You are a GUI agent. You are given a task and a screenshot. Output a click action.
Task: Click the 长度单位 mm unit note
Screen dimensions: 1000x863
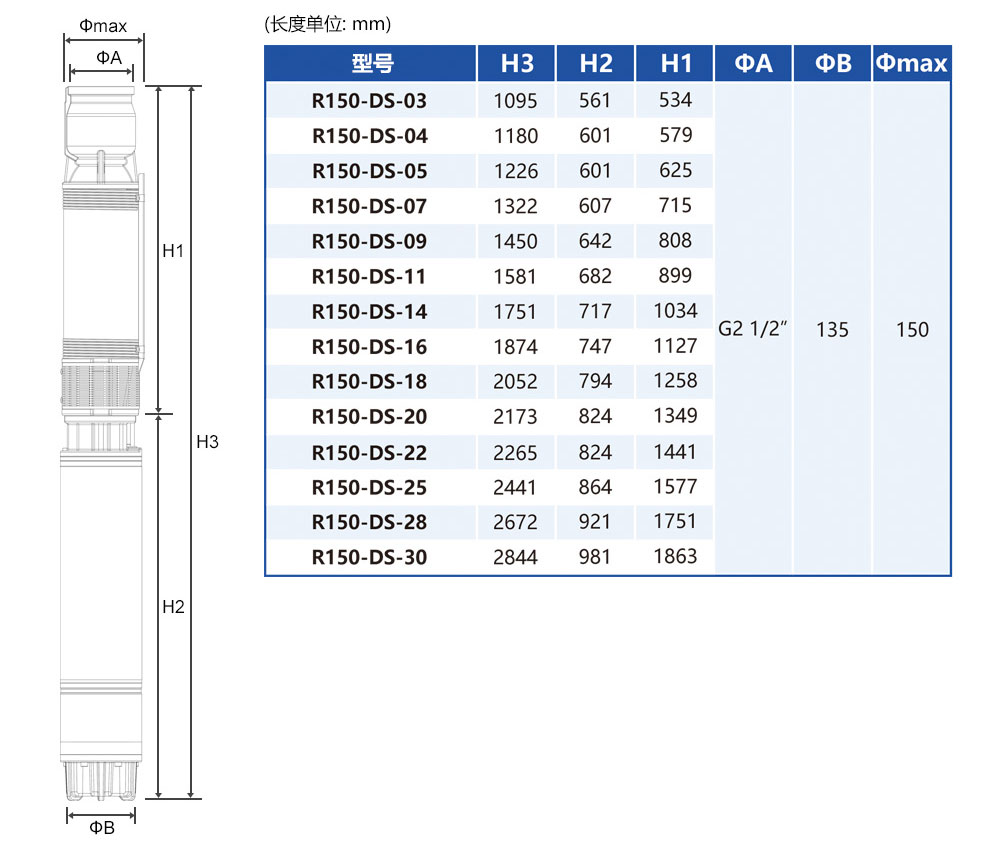(x=328, y=24)
